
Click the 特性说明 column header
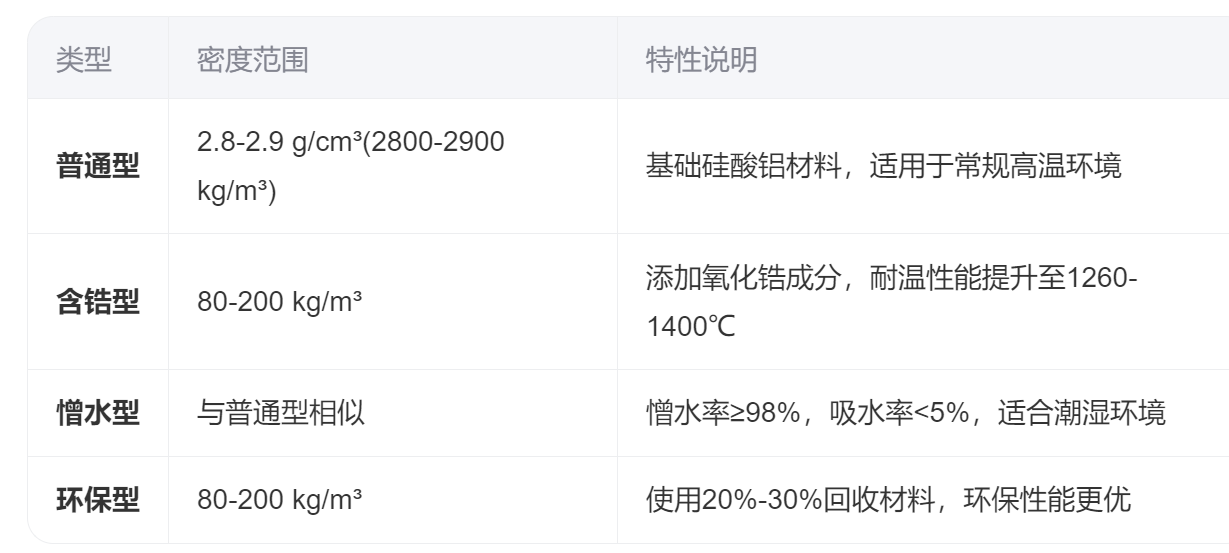[702, 61]
